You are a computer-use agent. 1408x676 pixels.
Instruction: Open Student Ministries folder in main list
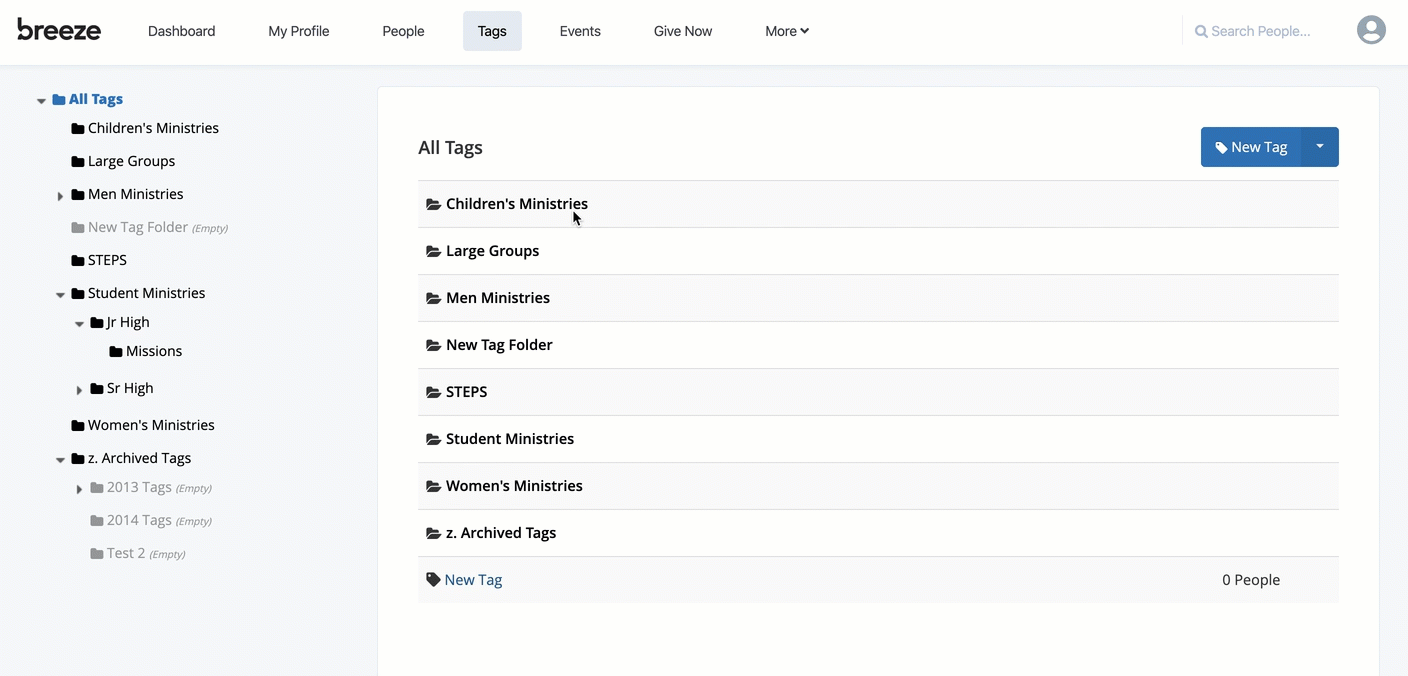pos(510,439)
